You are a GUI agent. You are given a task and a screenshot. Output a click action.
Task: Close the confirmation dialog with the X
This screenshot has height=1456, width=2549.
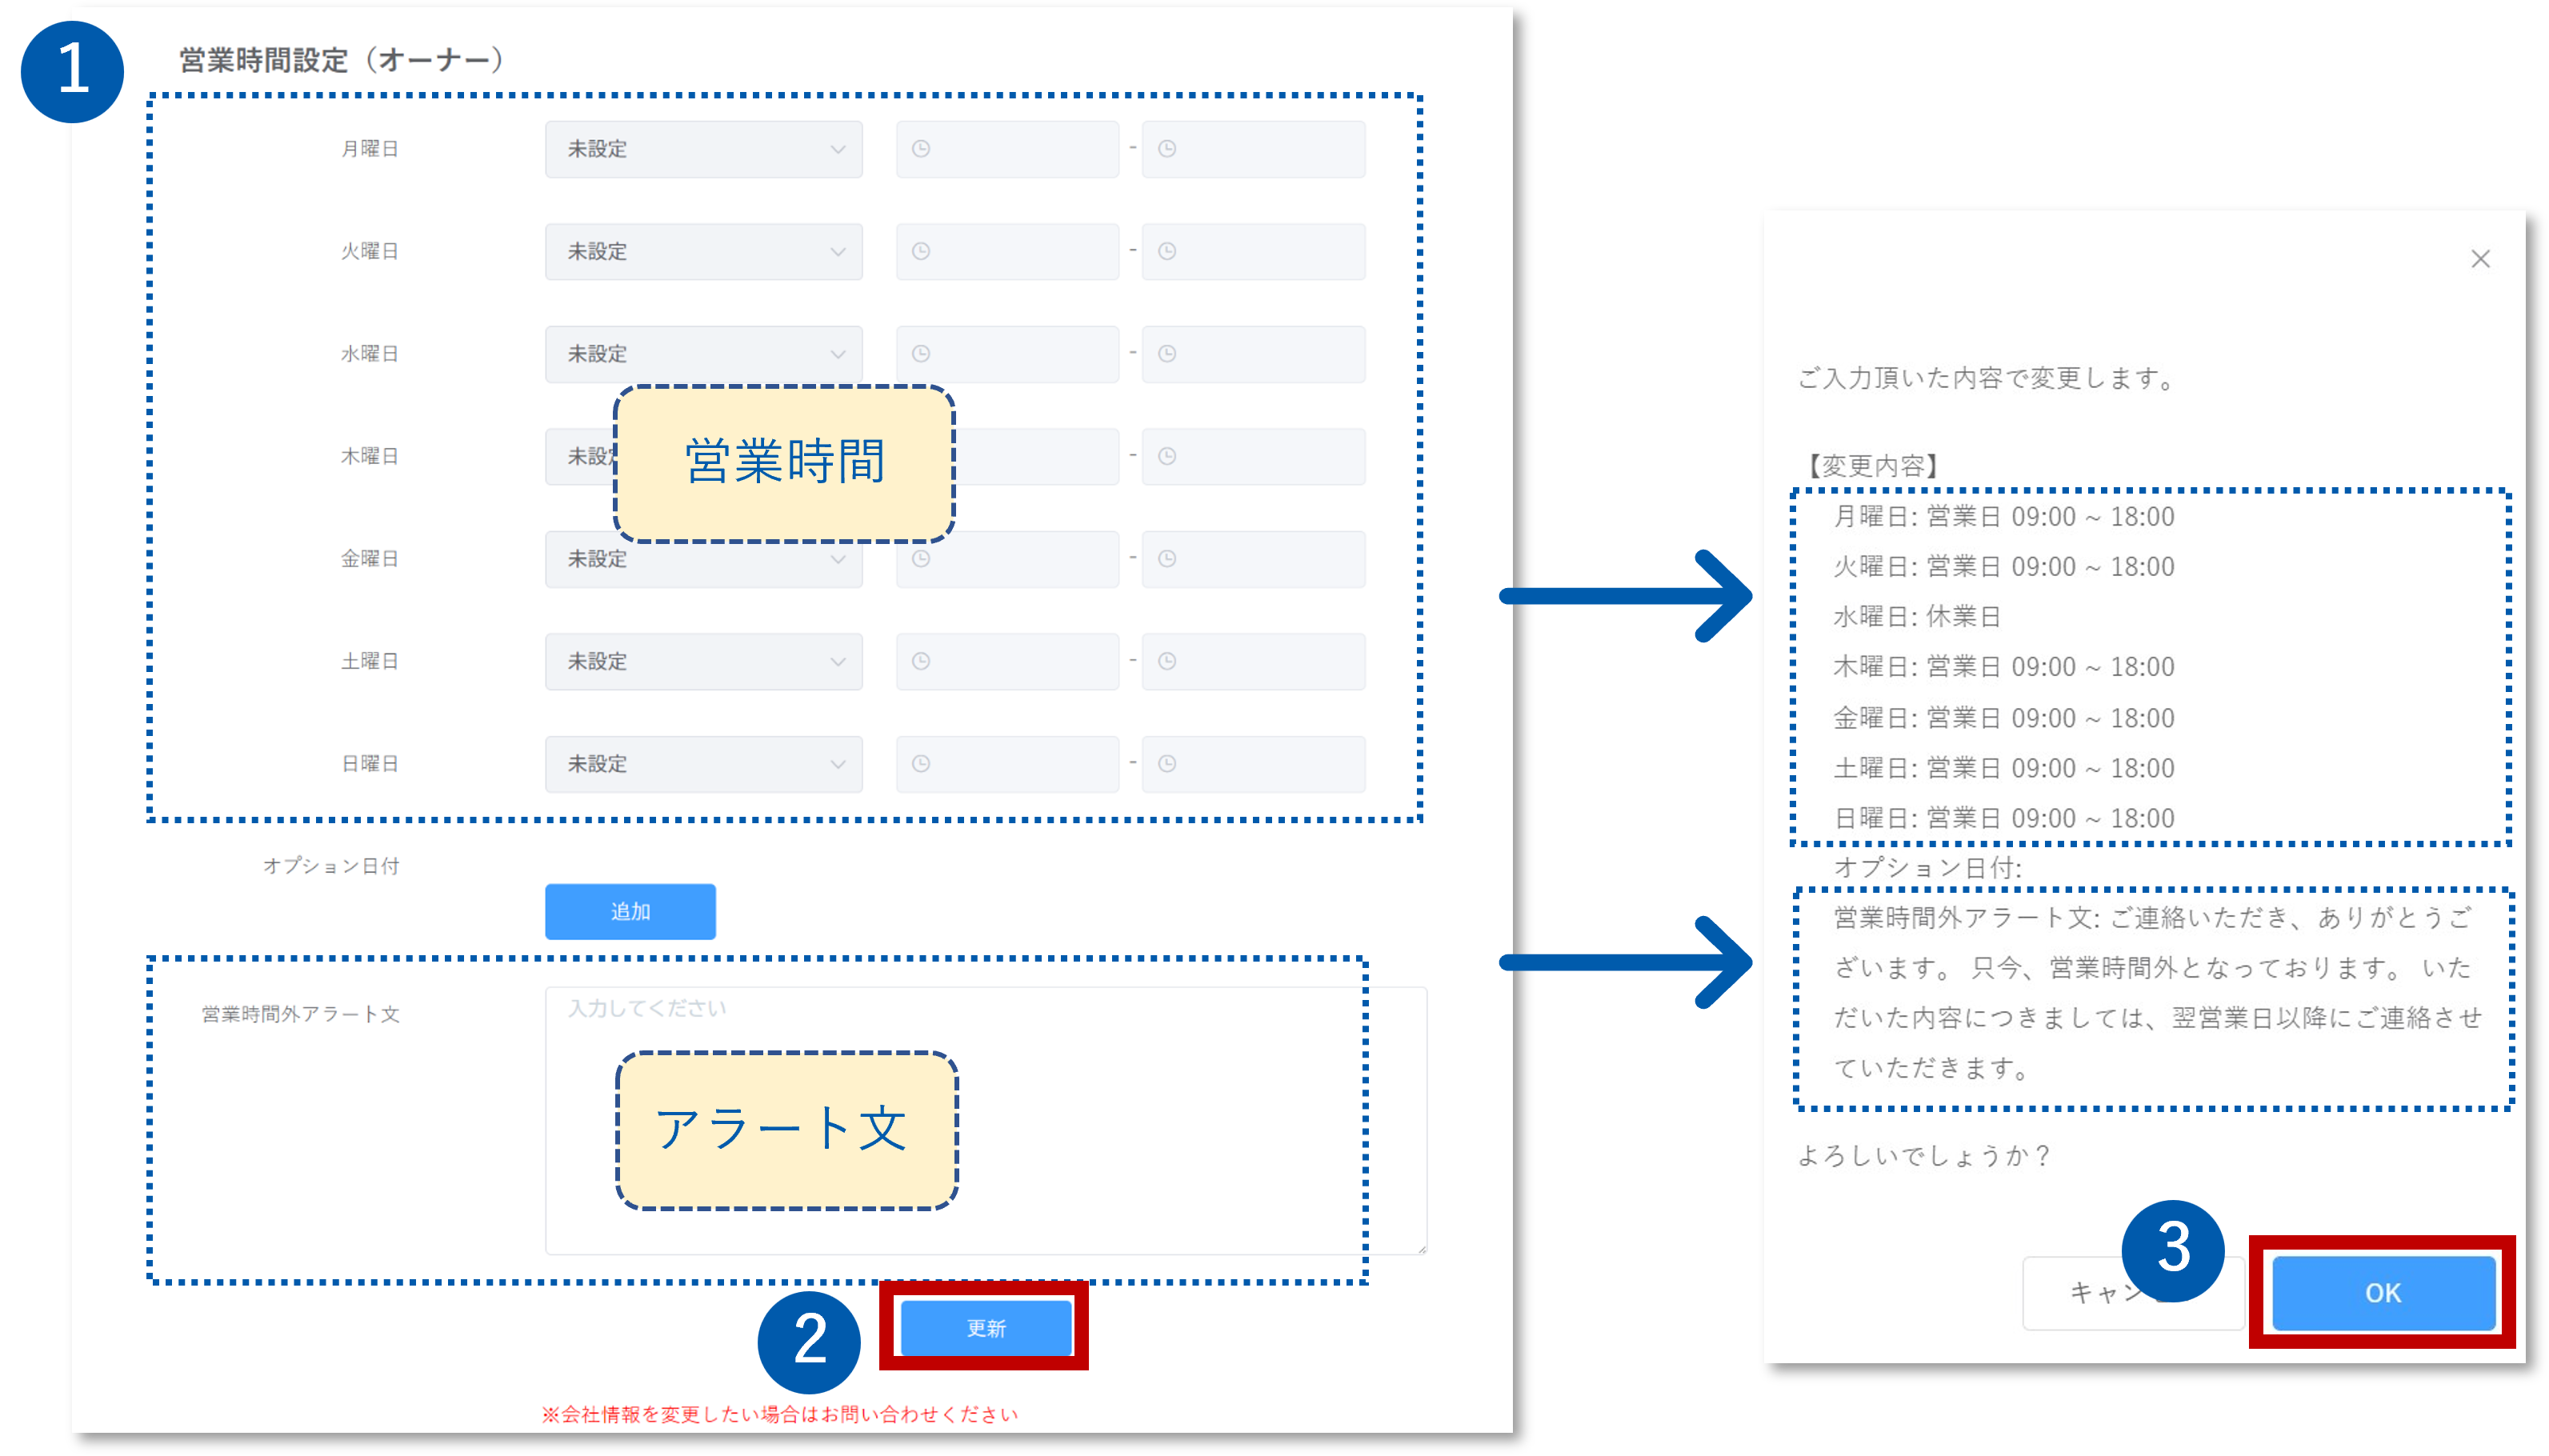pos(2480,258)
